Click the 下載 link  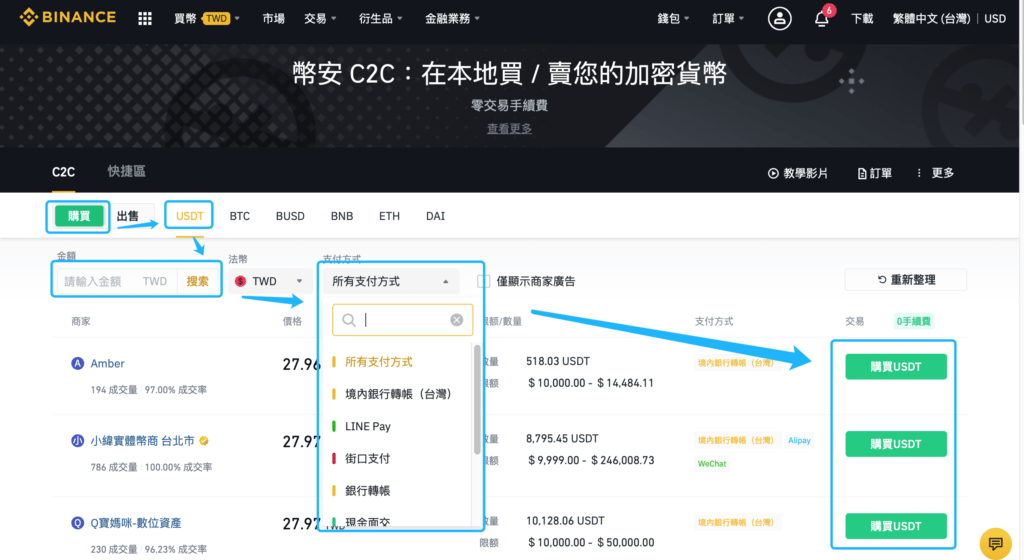click(x=862, y=18)
